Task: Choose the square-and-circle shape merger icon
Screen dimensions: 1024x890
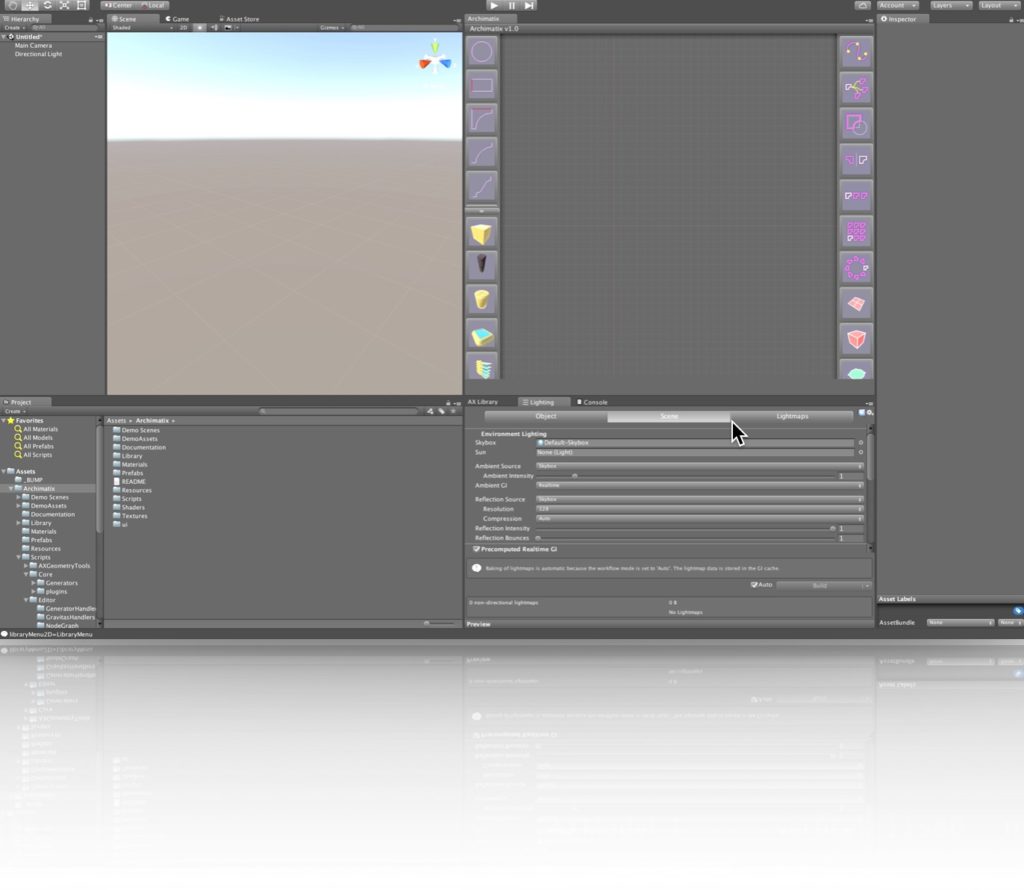Action: pyautogui.click(x=856, y=123)
